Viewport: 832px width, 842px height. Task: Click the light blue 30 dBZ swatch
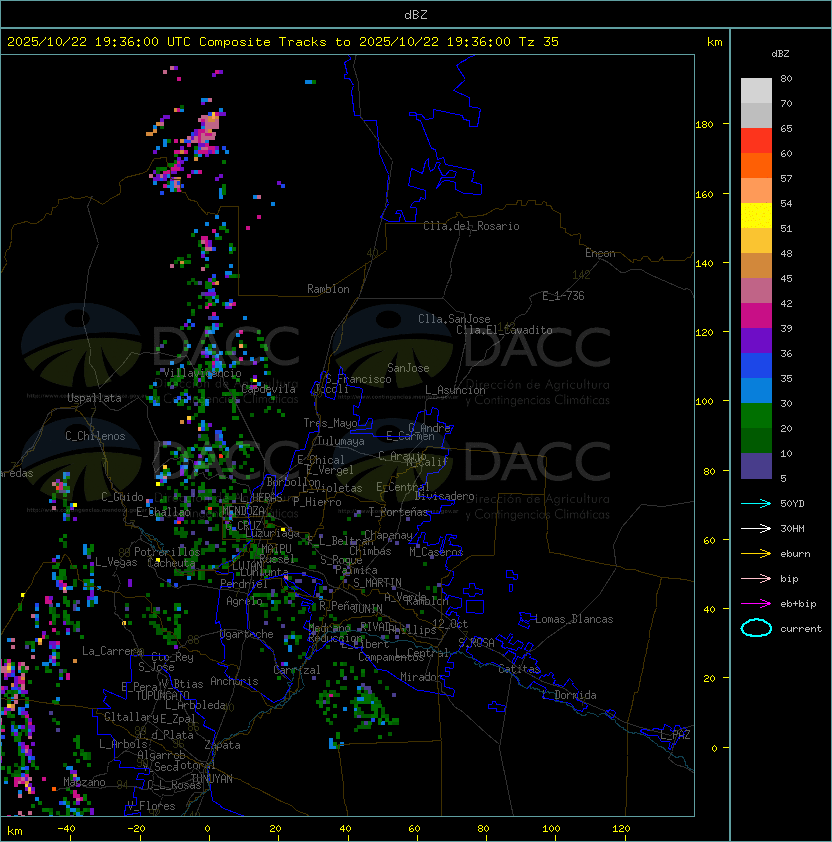point(756,391)
